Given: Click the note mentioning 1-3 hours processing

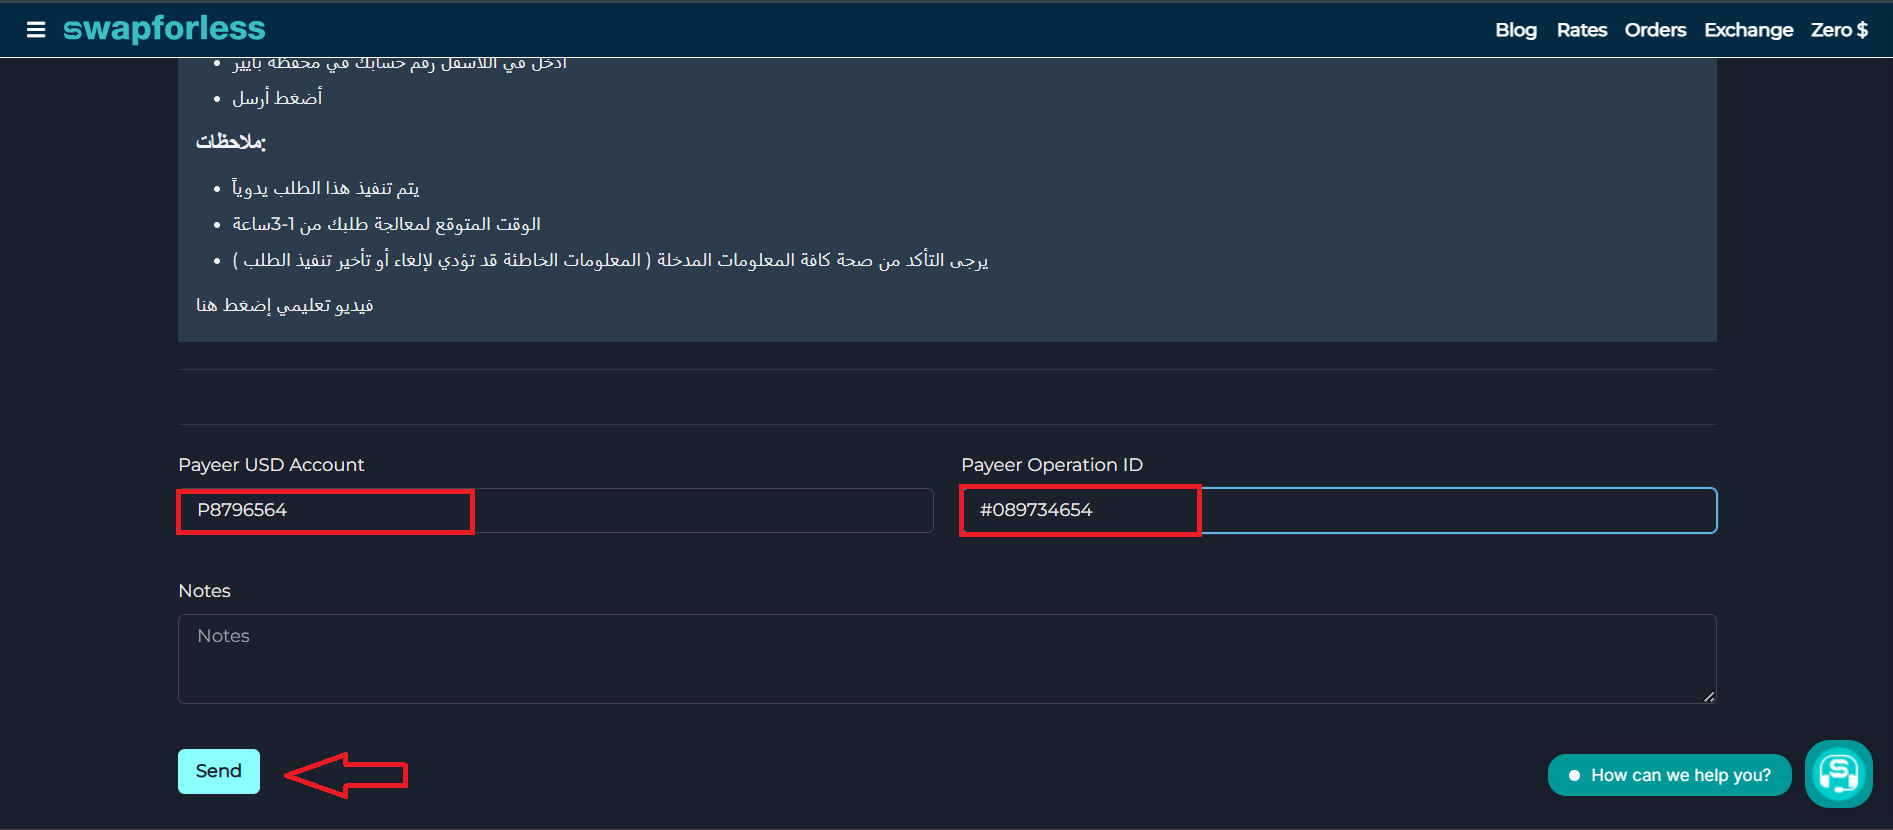Looking at the screenshot, I should tap(386, 224).
